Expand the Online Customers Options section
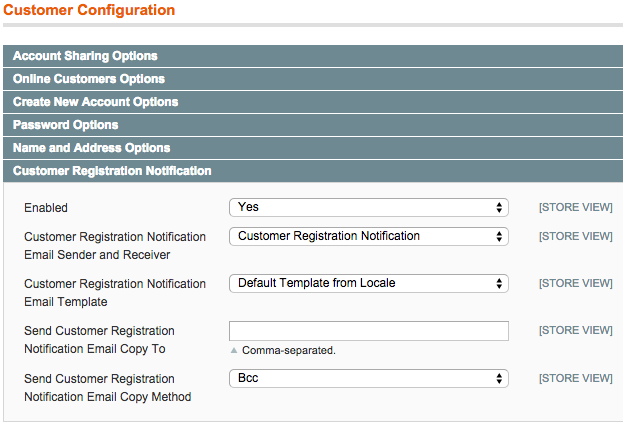 pyautogui.click(x=313, y=79)
